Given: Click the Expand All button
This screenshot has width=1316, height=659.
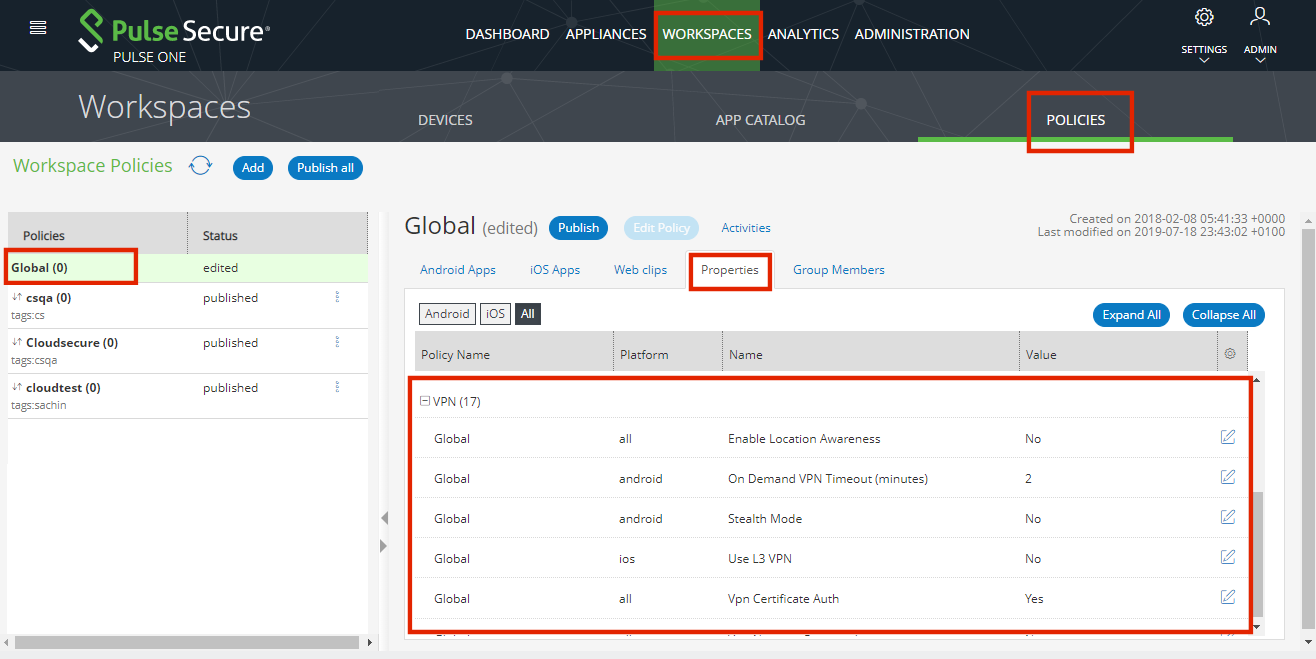Looking at the screenshot, I should point(1131,315).
